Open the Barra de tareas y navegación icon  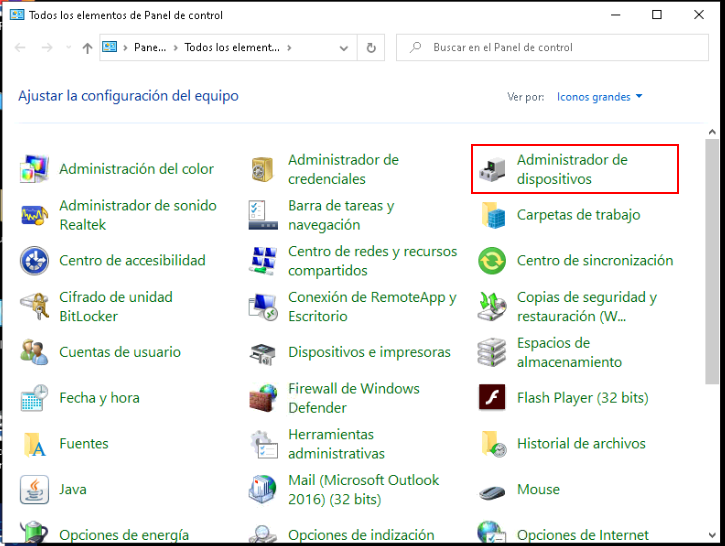263,215
